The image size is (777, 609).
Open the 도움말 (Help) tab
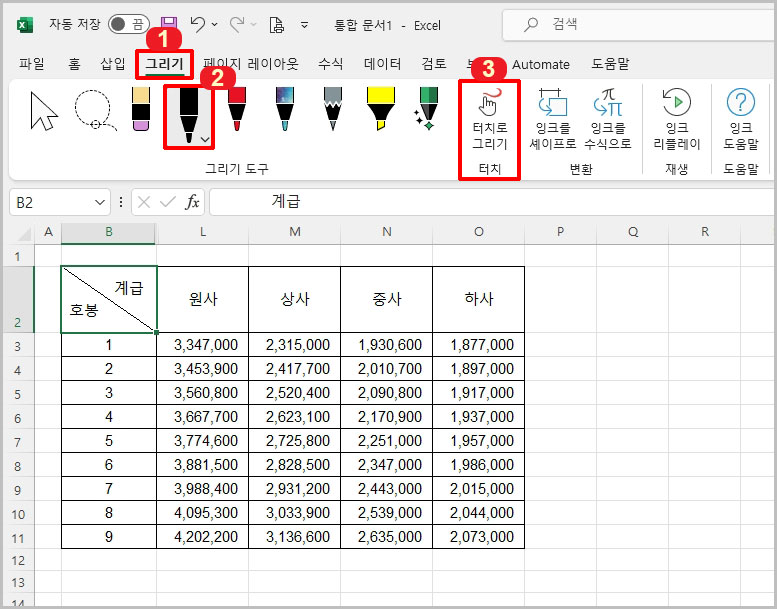click(x=610, y=64)
